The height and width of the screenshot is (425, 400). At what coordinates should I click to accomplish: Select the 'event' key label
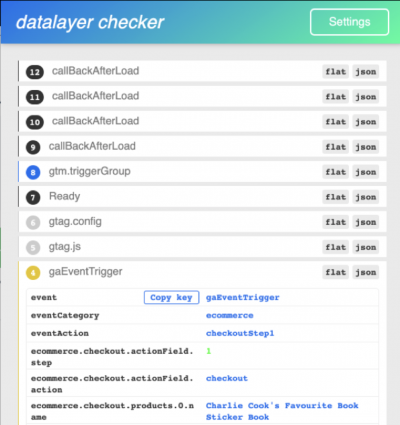pyautogui.click(x=44, y=297)
